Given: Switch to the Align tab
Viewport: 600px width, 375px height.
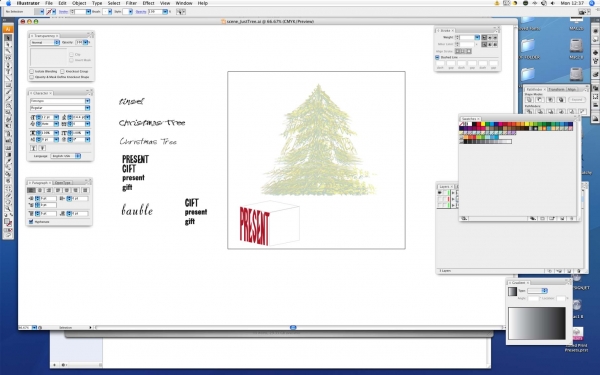Looking at the screenshot, I should [572, 90].
